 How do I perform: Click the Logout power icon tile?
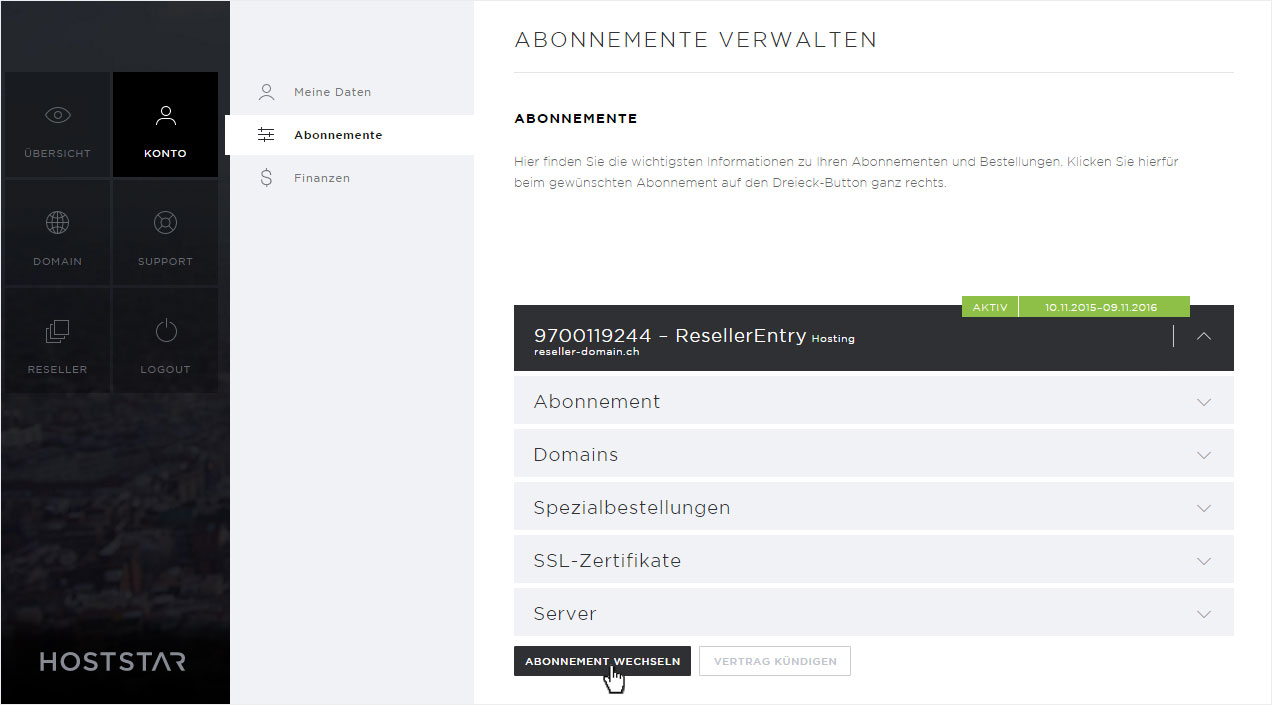pyautogui.click(x=165, y=341)
